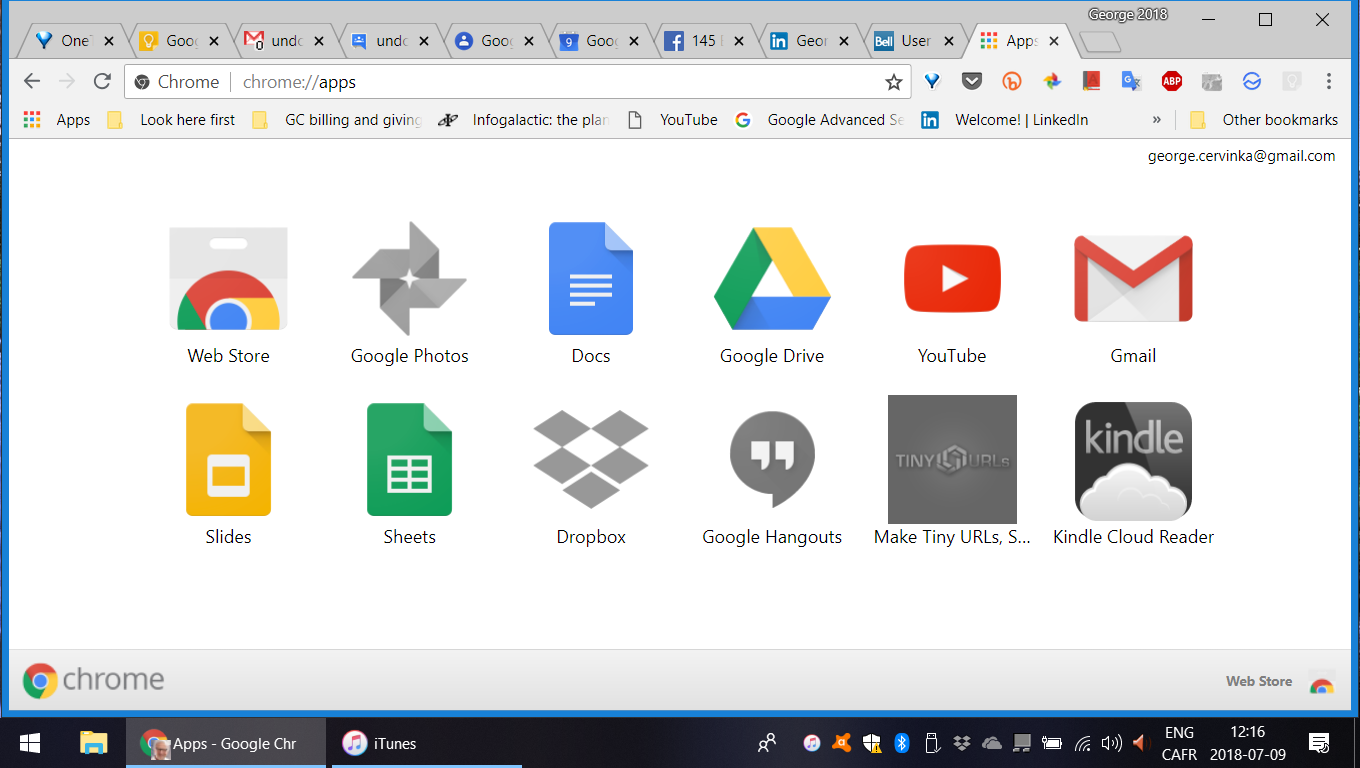
Task: Click the colorful pinwheel extension icon
Action: 1051,82
